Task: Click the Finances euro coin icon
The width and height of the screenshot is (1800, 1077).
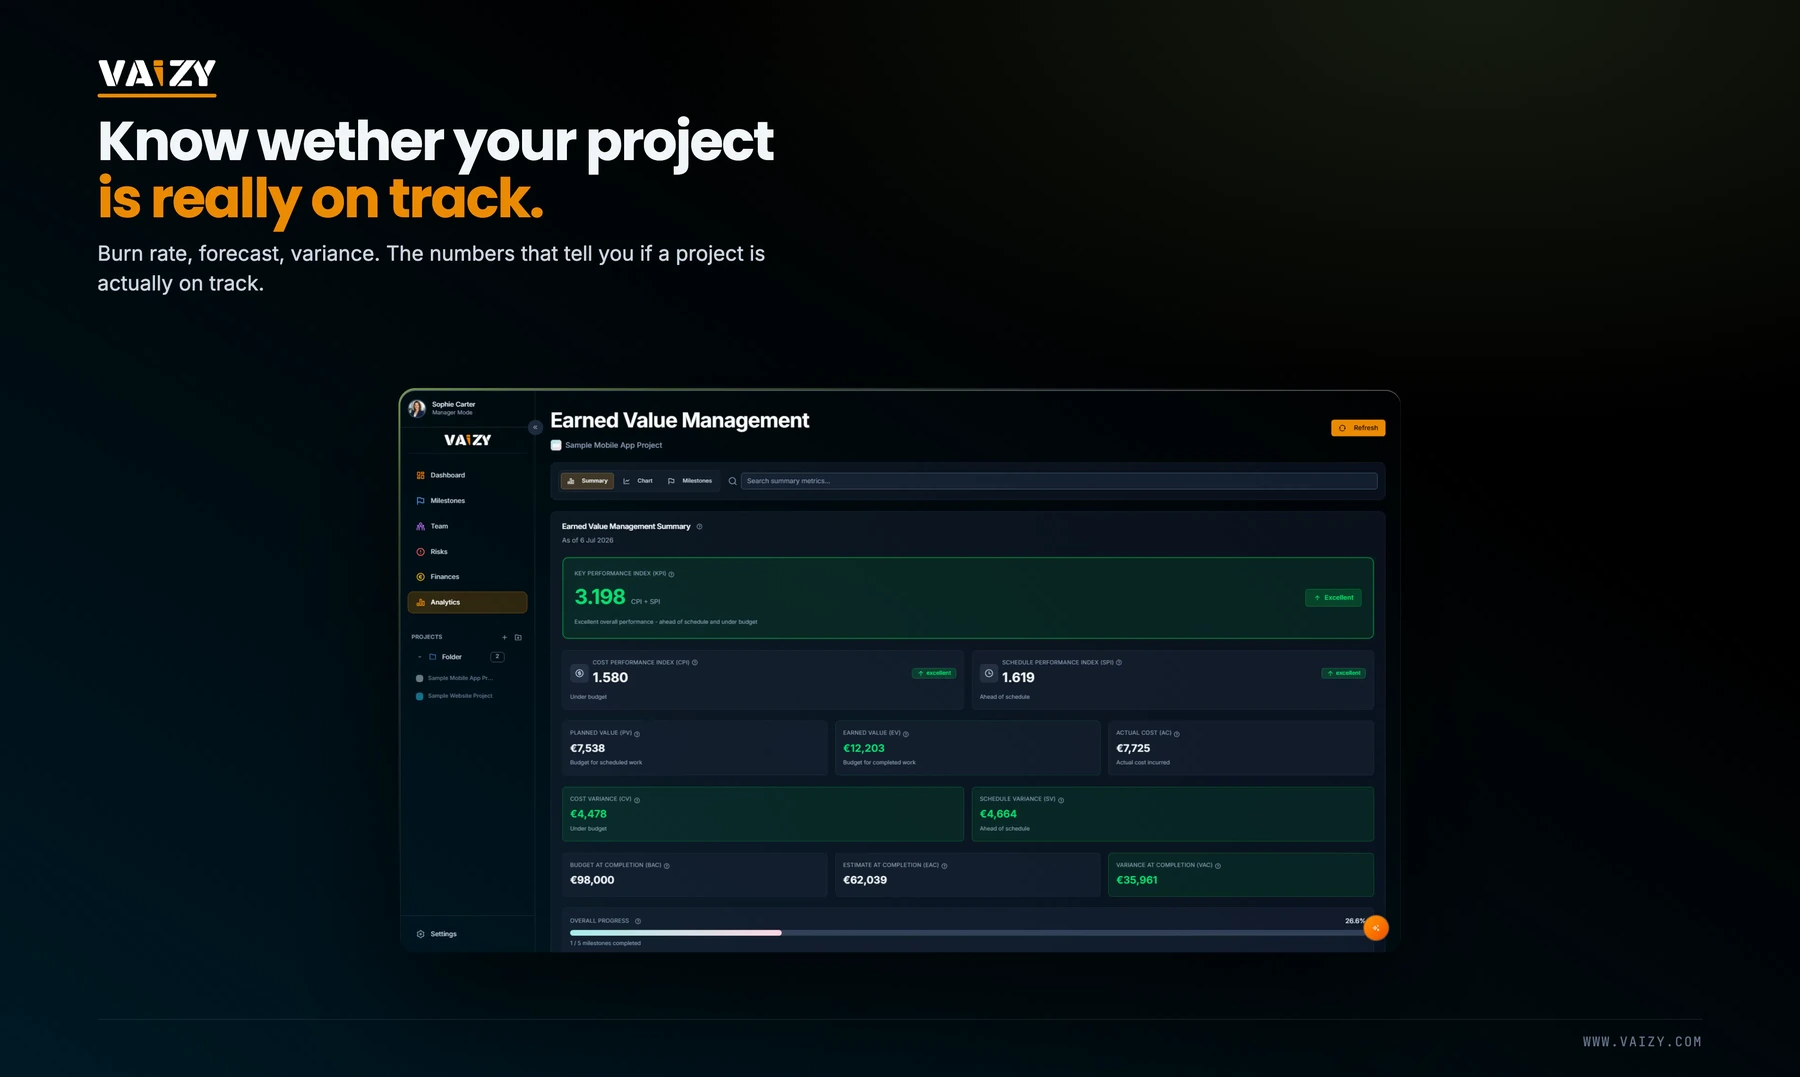Action: [420, 577]
